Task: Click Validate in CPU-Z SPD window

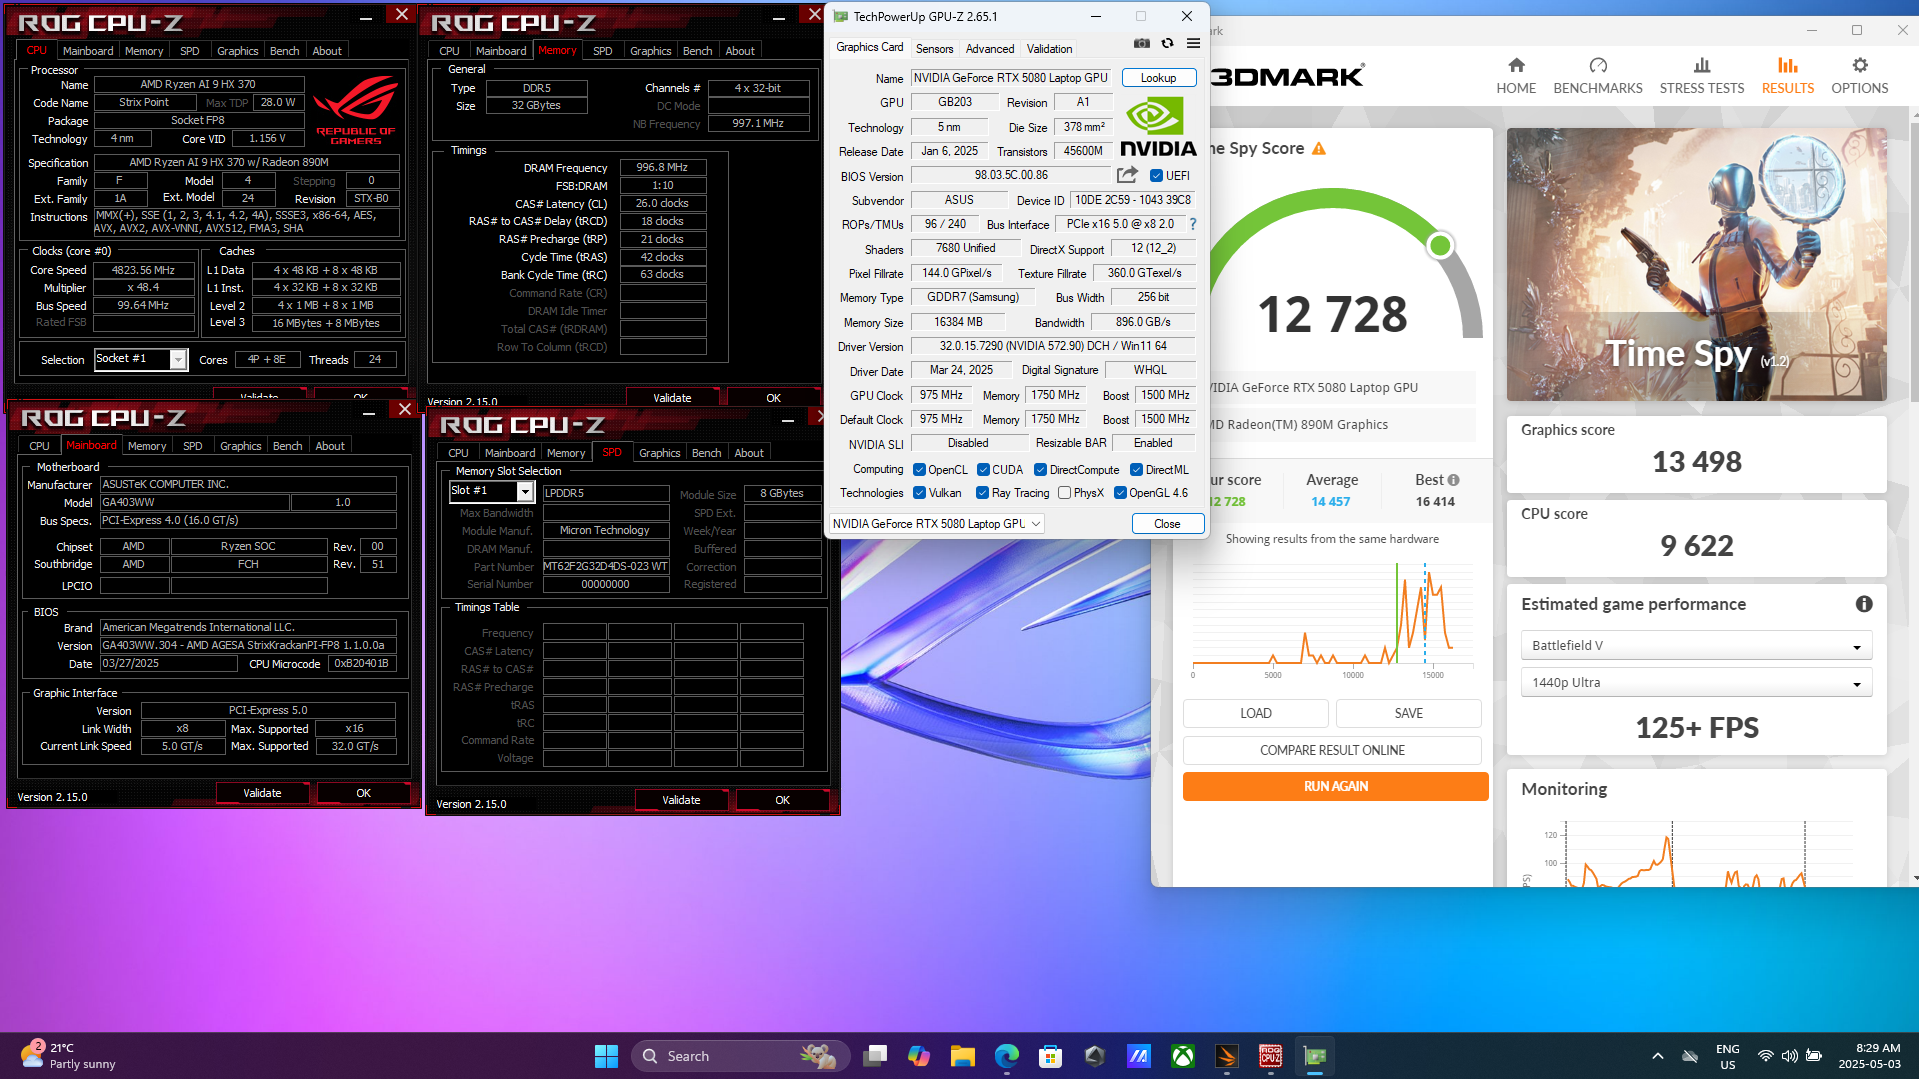Action: tap(681, 800)
